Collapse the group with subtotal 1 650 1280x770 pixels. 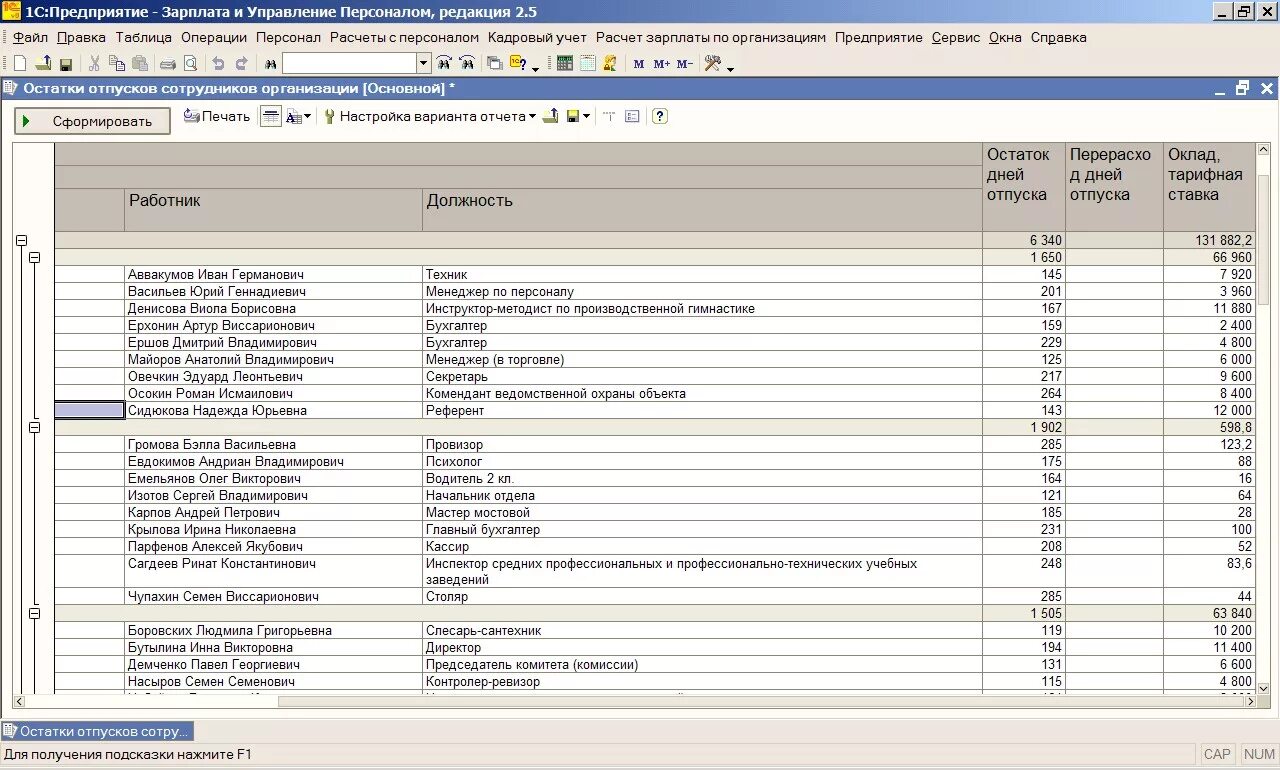click(34, 258)
